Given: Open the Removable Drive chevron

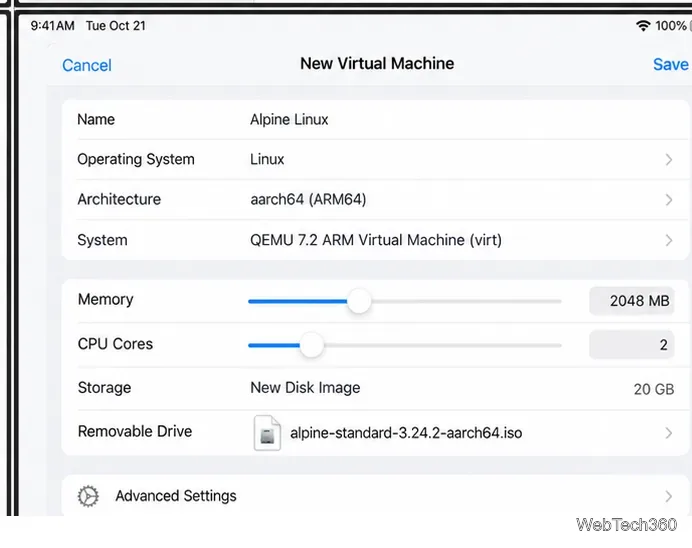Looking at the screenshot, I should pos(669,433).
